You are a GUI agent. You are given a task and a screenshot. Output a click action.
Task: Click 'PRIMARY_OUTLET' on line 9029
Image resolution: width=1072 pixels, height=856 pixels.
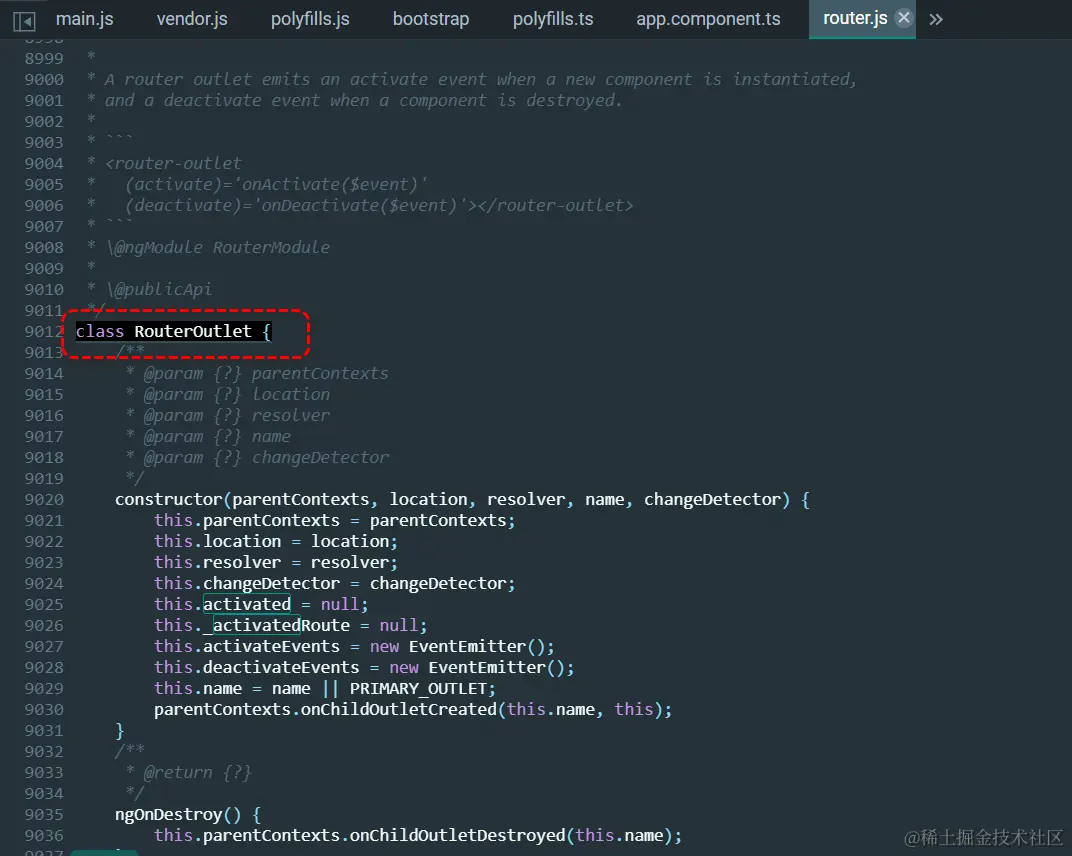click(x=418, y=688)
